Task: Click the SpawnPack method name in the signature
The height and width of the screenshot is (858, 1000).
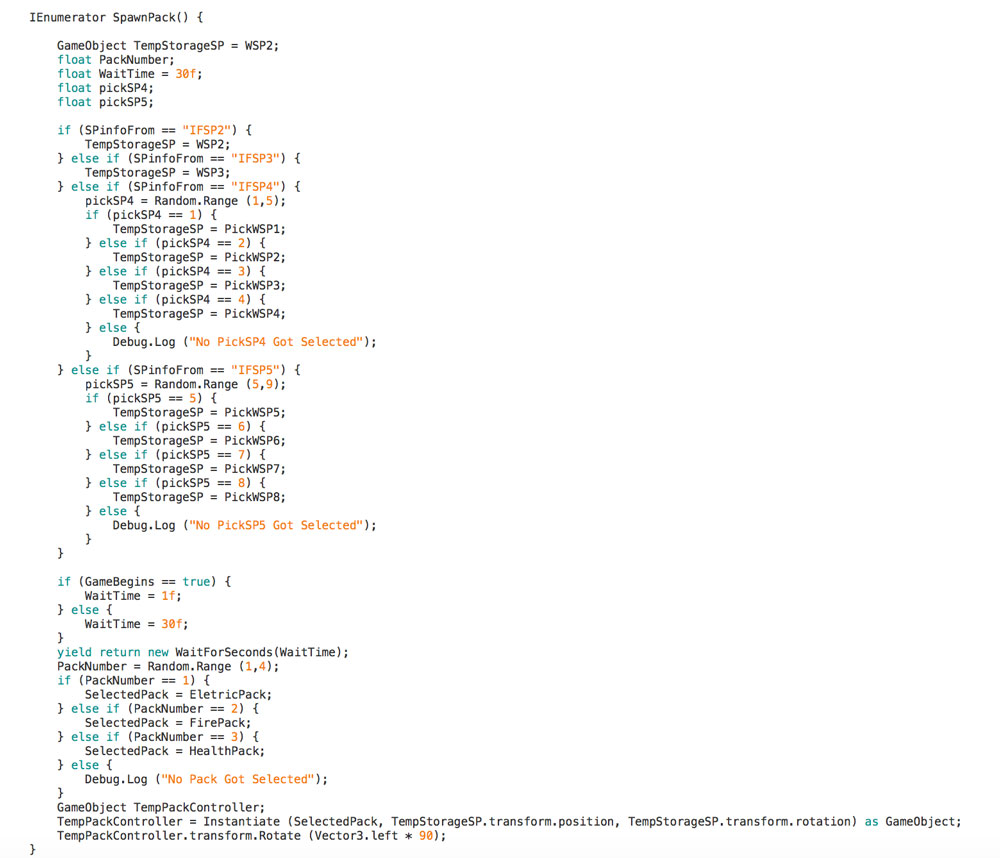Action: pyautogui.click(x=140, y=17)
